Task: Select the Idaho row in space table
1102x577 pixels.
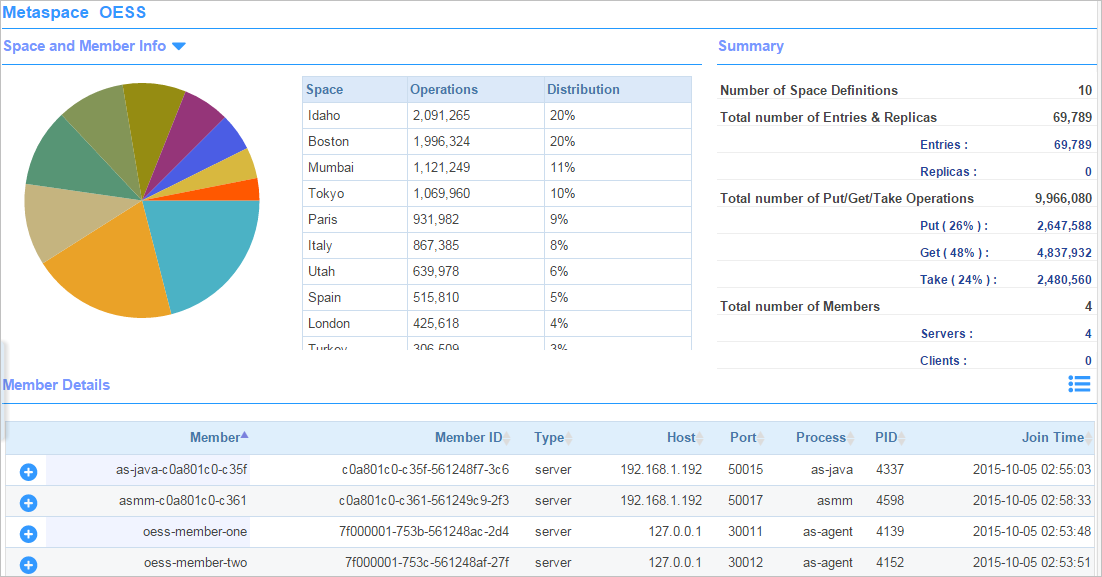Action: click(x=496, y=115)
